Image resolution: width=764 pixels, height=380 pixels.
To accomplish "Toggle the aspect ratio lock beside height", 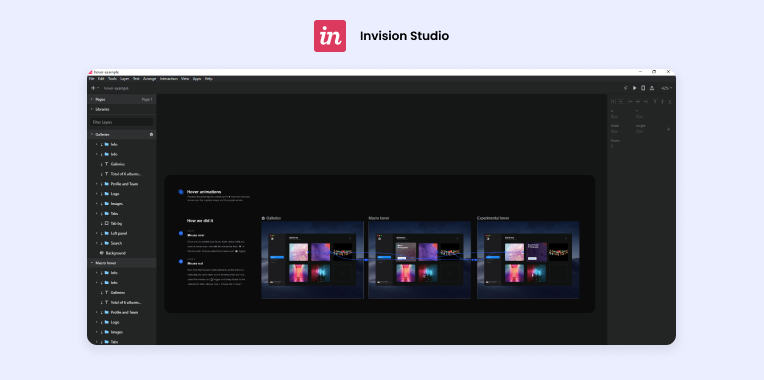I will 668,129.
